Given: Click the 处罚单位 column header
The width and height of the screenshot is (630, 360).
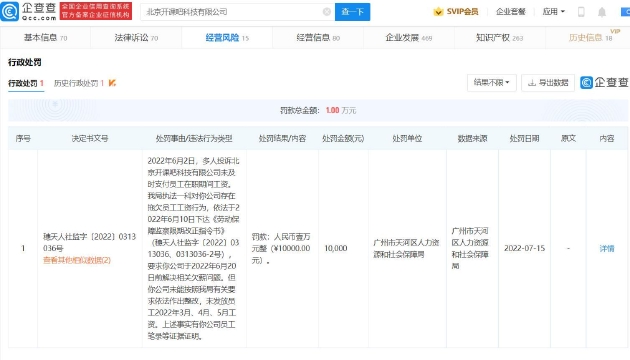Looking at the screenshot, I should click(407, 138).
